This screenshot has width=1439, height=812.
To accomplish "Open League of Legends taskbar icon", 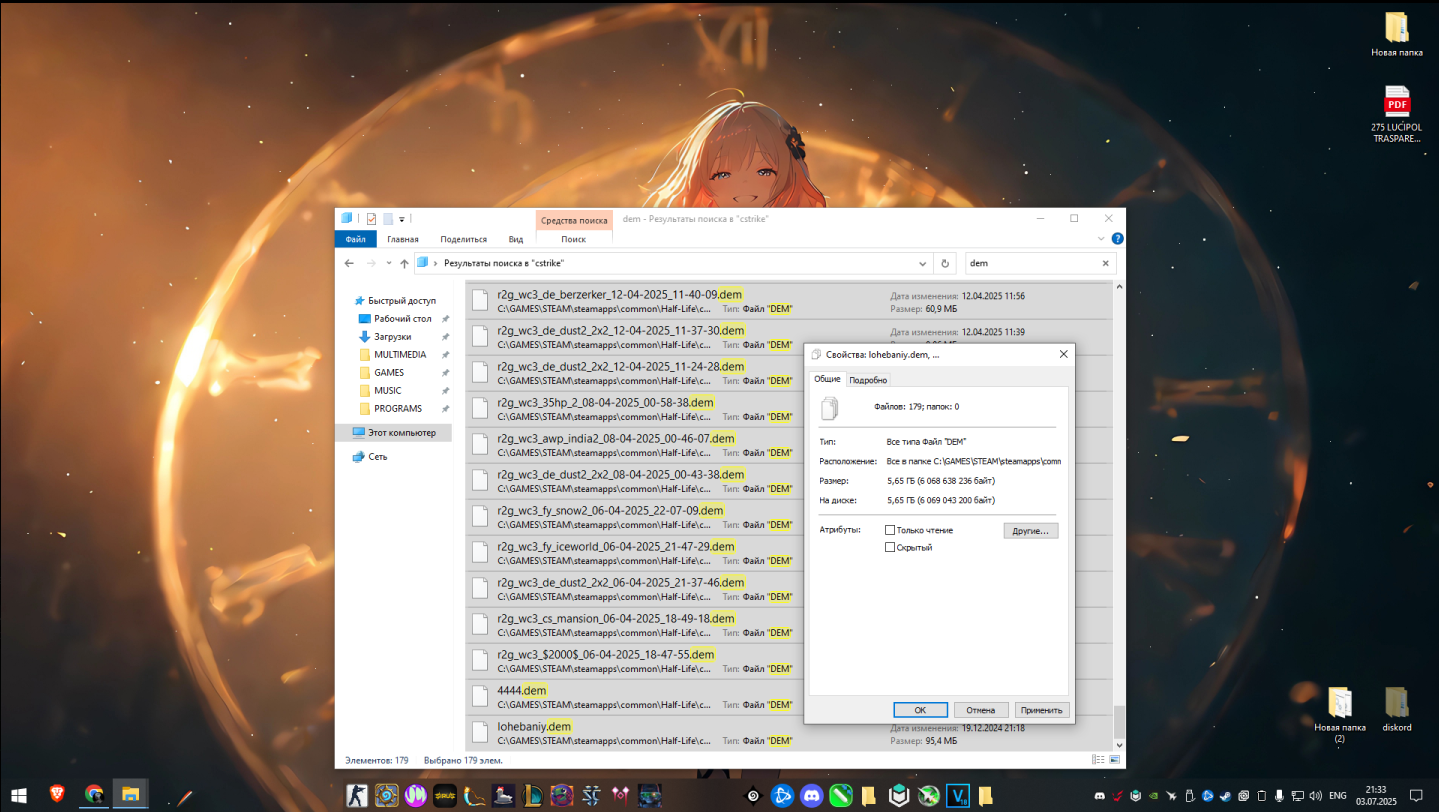I will click(x=532, y=796).
